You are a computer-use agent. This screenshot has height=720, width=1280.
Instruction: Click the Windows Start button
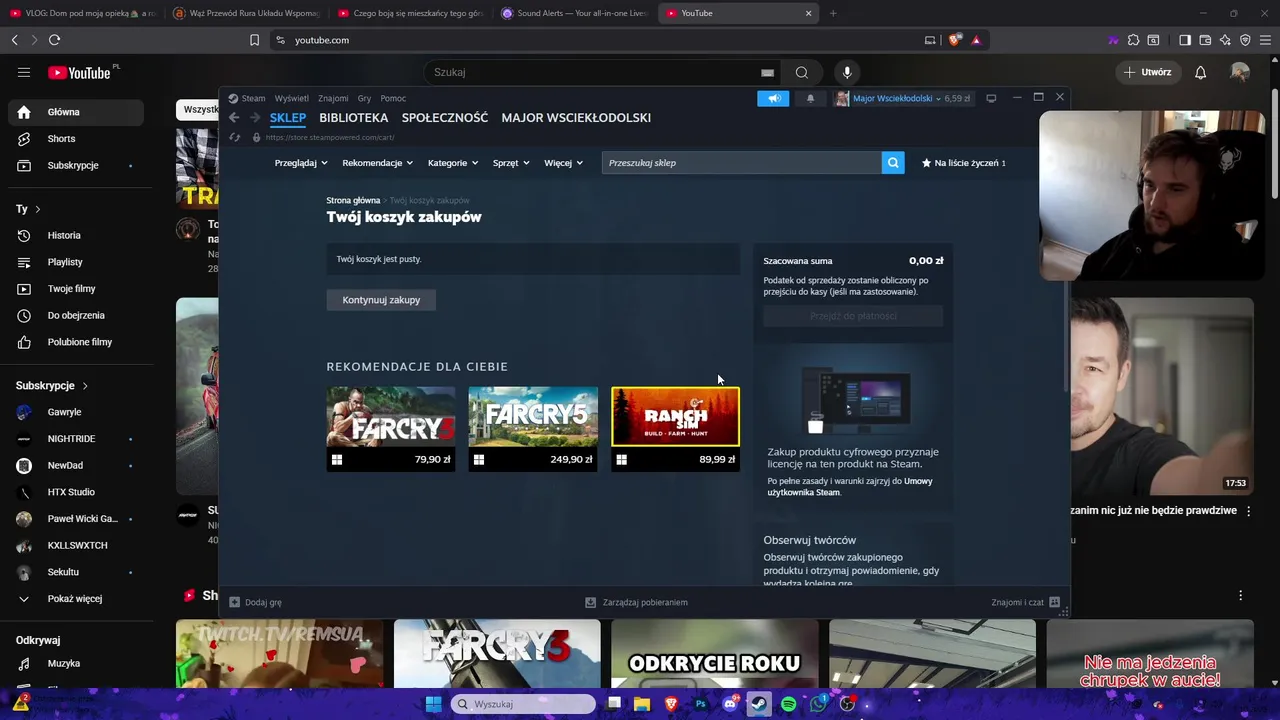coord(433,704)
